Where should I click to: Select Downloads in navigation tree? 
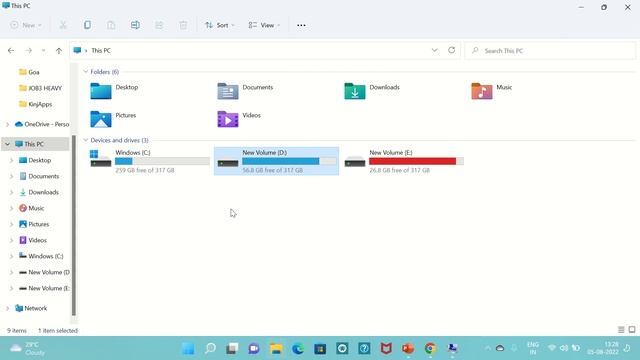[x=39, y=192]
